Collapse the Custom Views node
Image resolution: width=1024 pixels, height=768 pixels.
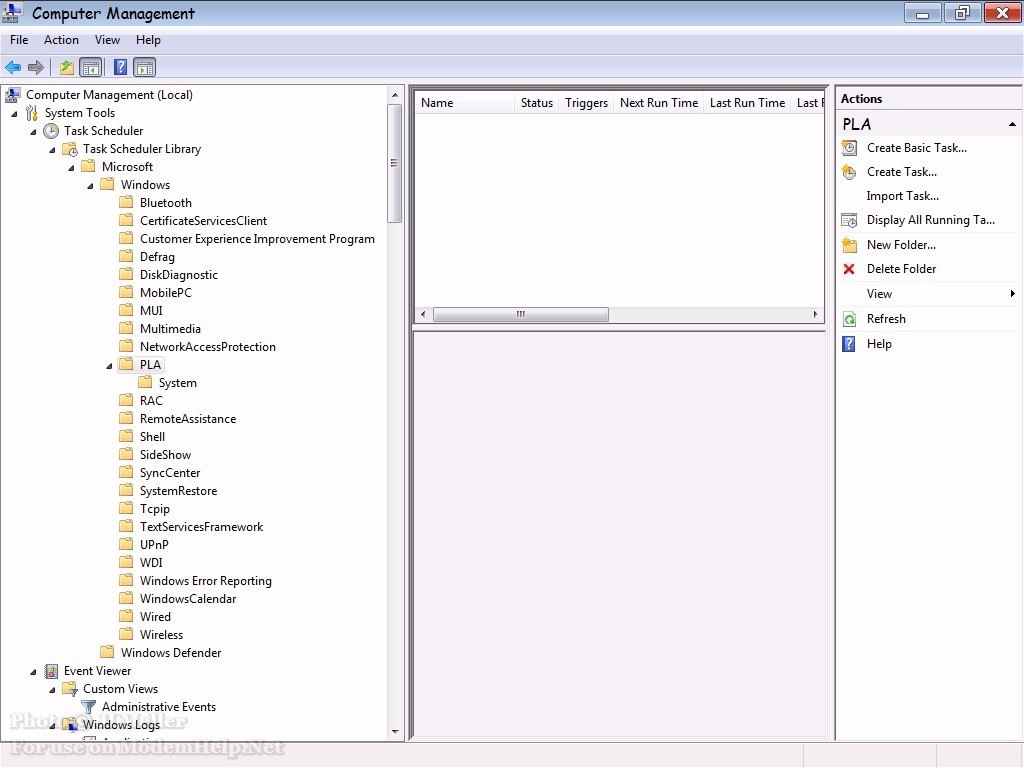(52, 690)
